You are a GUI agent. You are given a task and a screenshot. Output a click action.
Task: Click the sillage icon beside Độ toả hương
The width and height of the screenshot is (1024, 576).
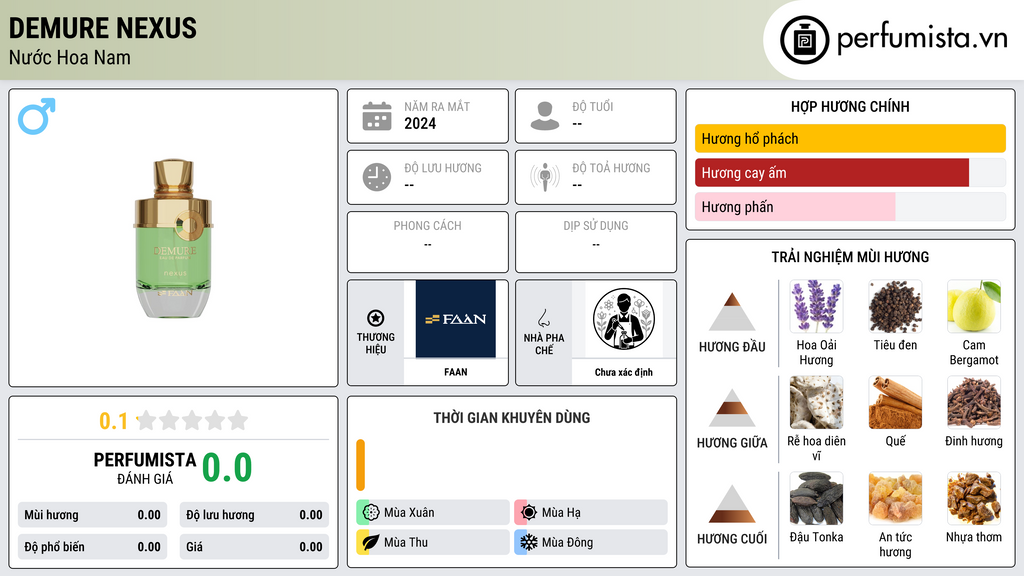(545, 177)
